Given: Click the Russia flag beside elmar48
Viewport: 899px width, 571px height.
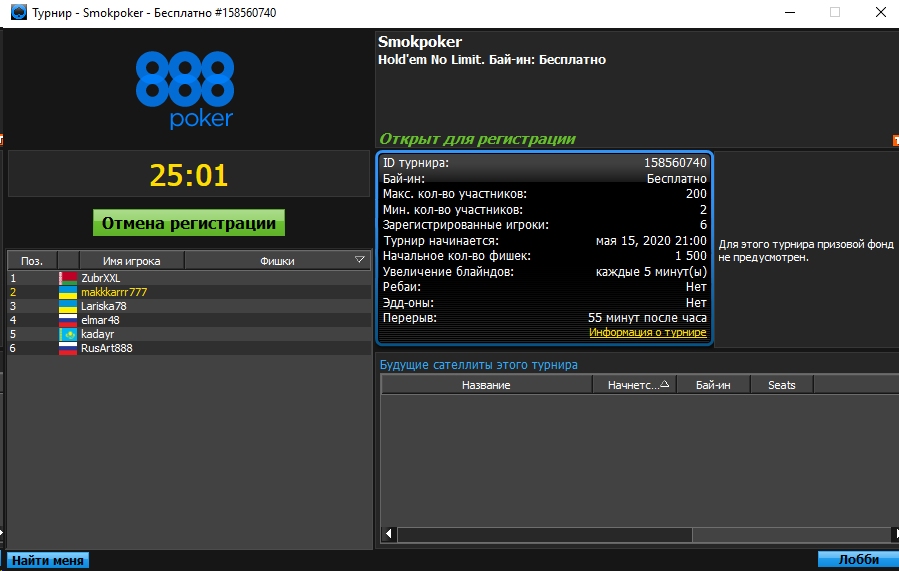Looking at the screenshot, I should point(68,320).
